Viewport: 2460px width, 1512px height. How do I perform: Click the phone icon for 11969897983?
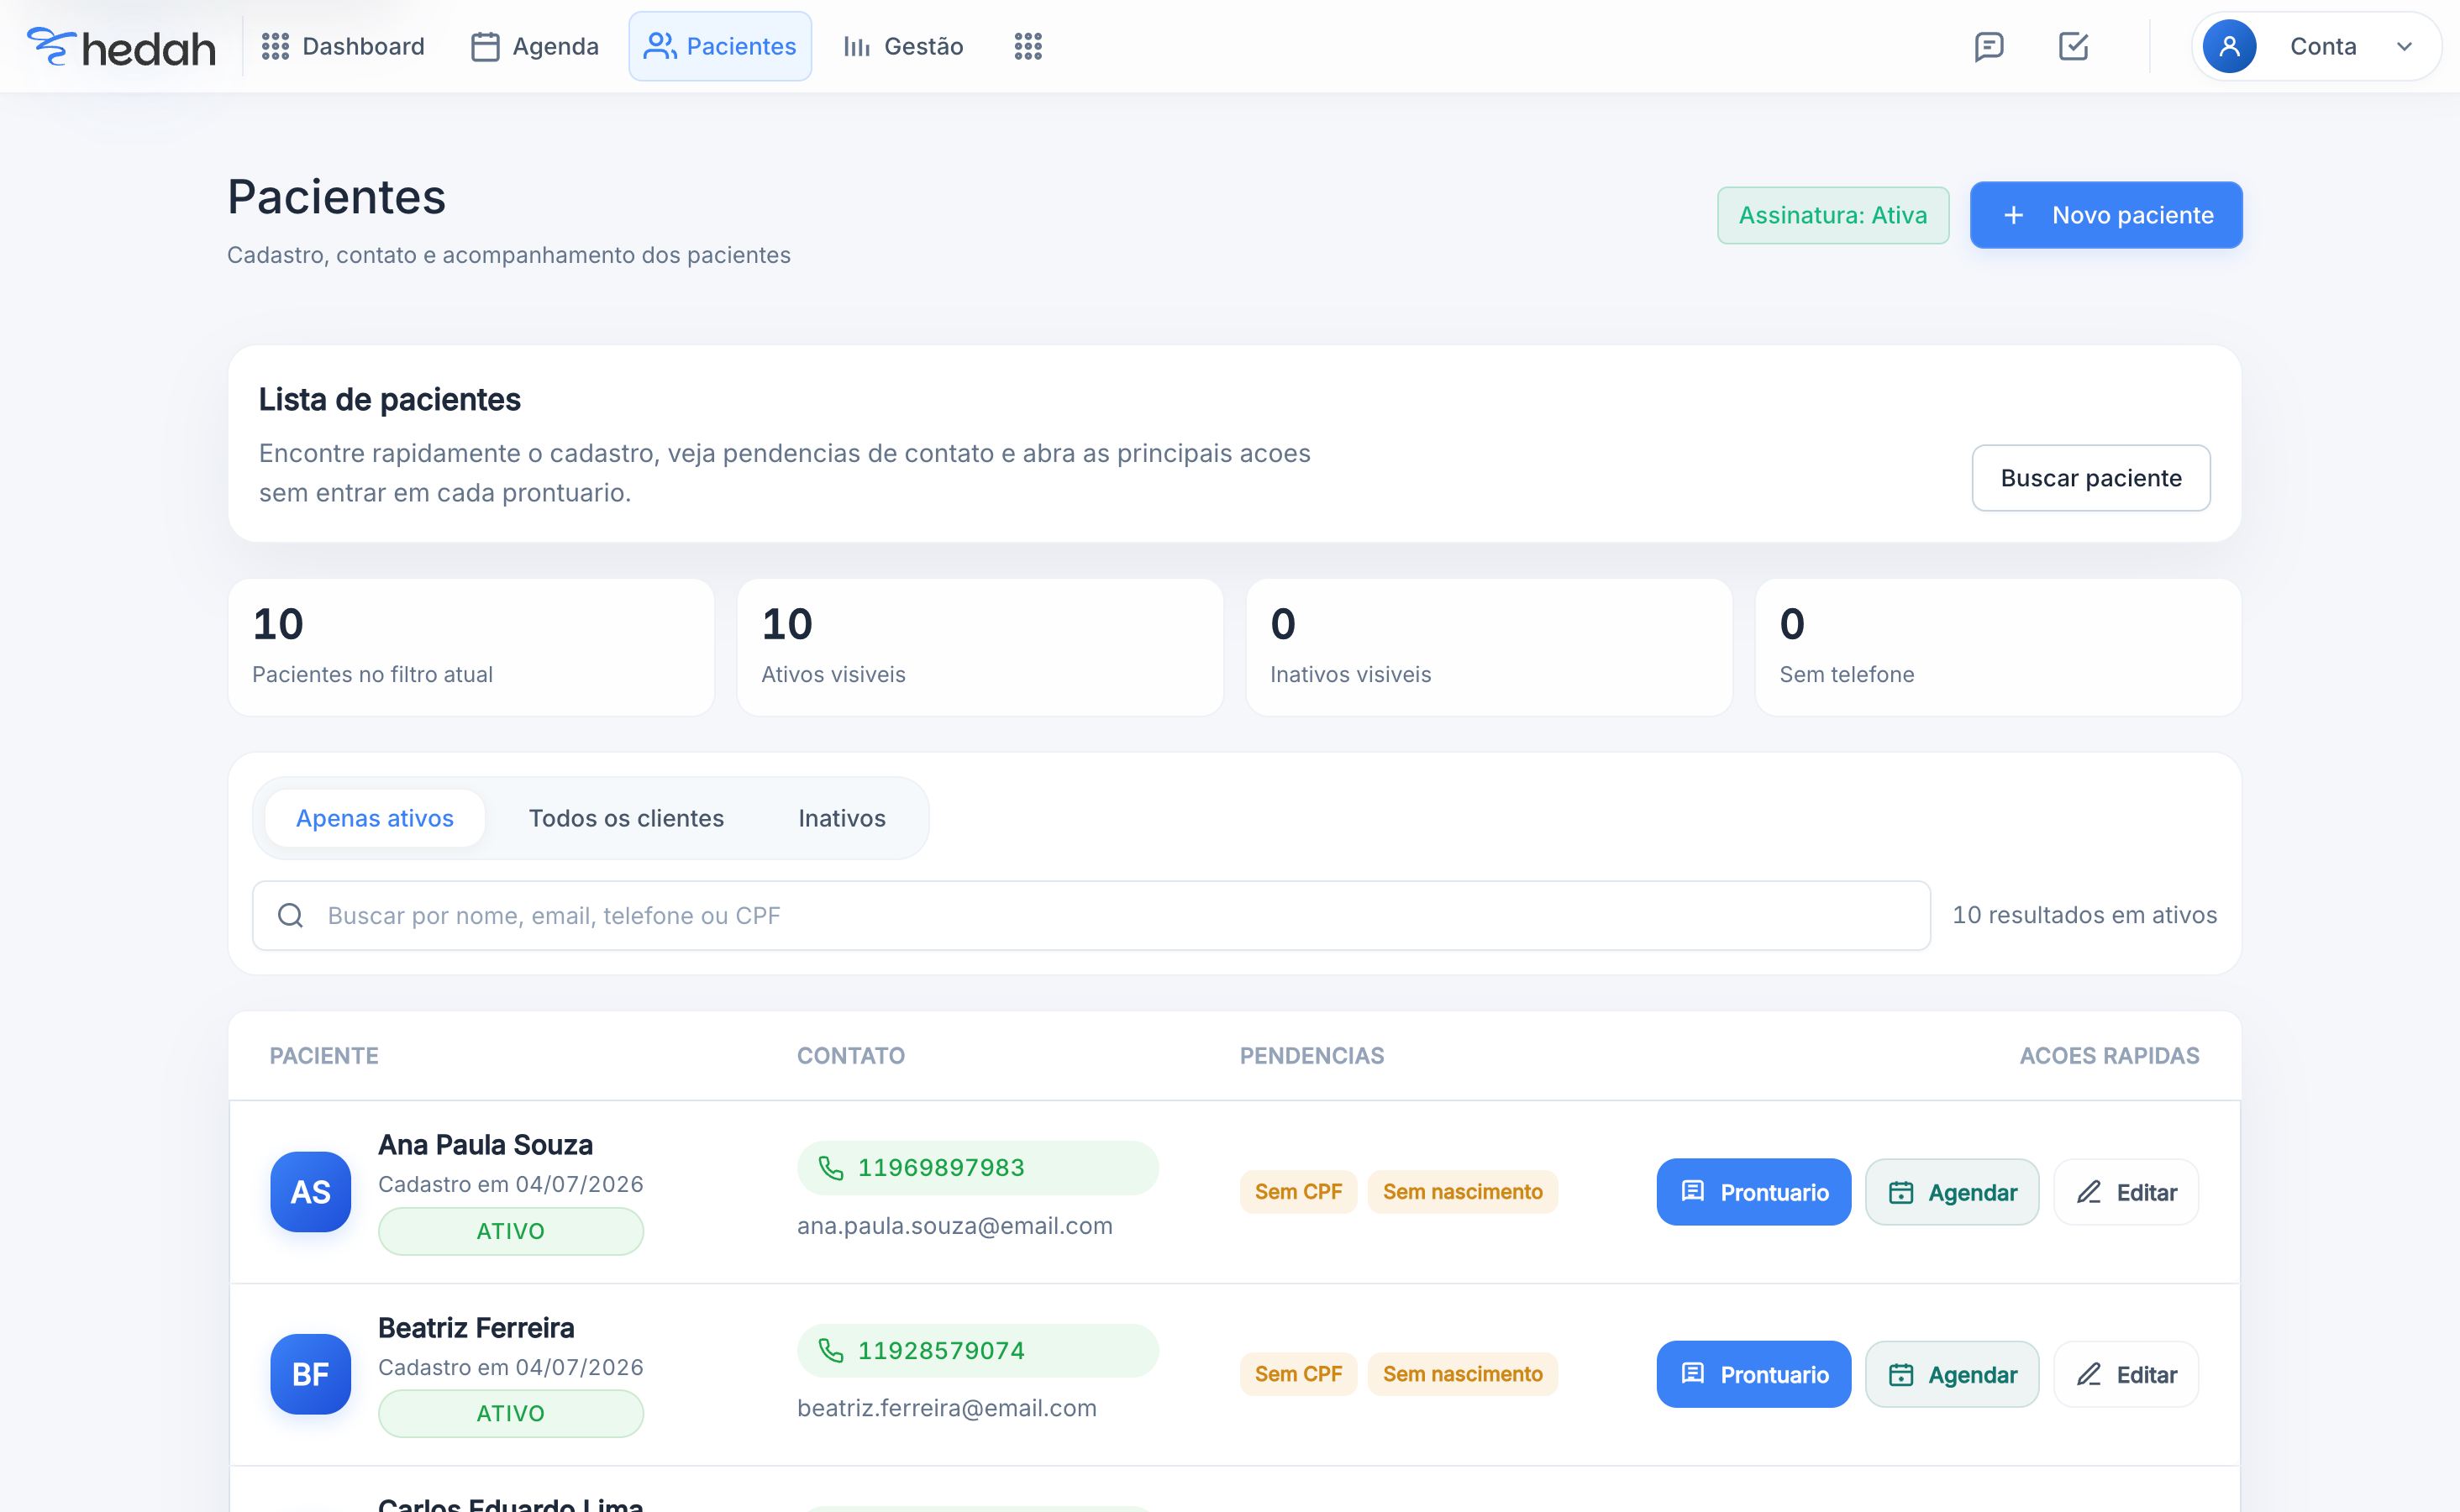tap(831, 1167)
